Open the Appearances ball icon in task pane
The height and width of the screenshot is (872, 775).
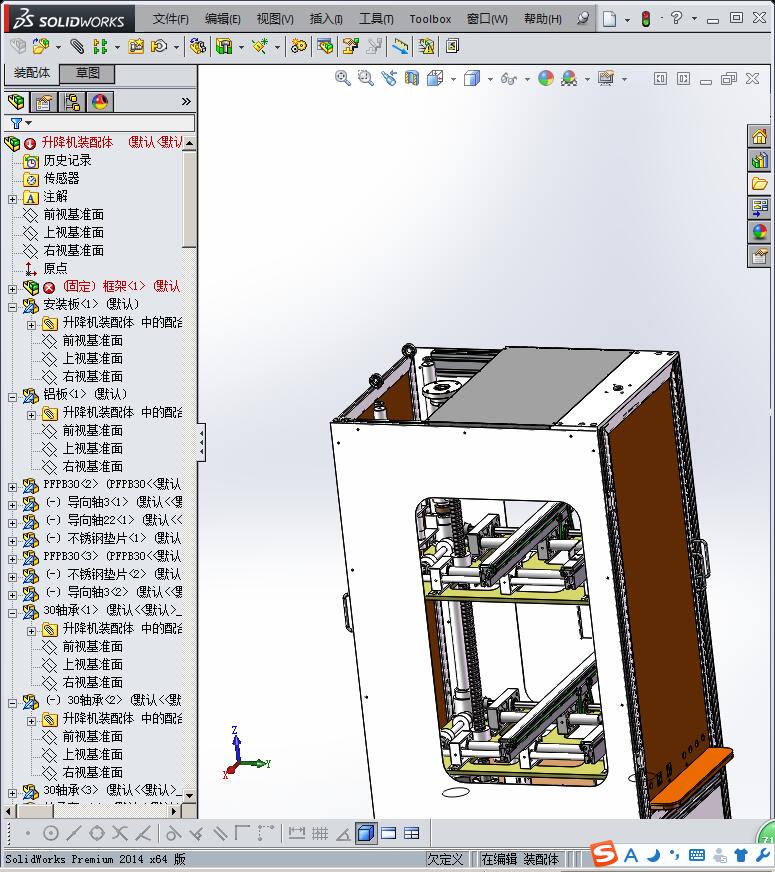pyautogui.click(x=759, y=232)
